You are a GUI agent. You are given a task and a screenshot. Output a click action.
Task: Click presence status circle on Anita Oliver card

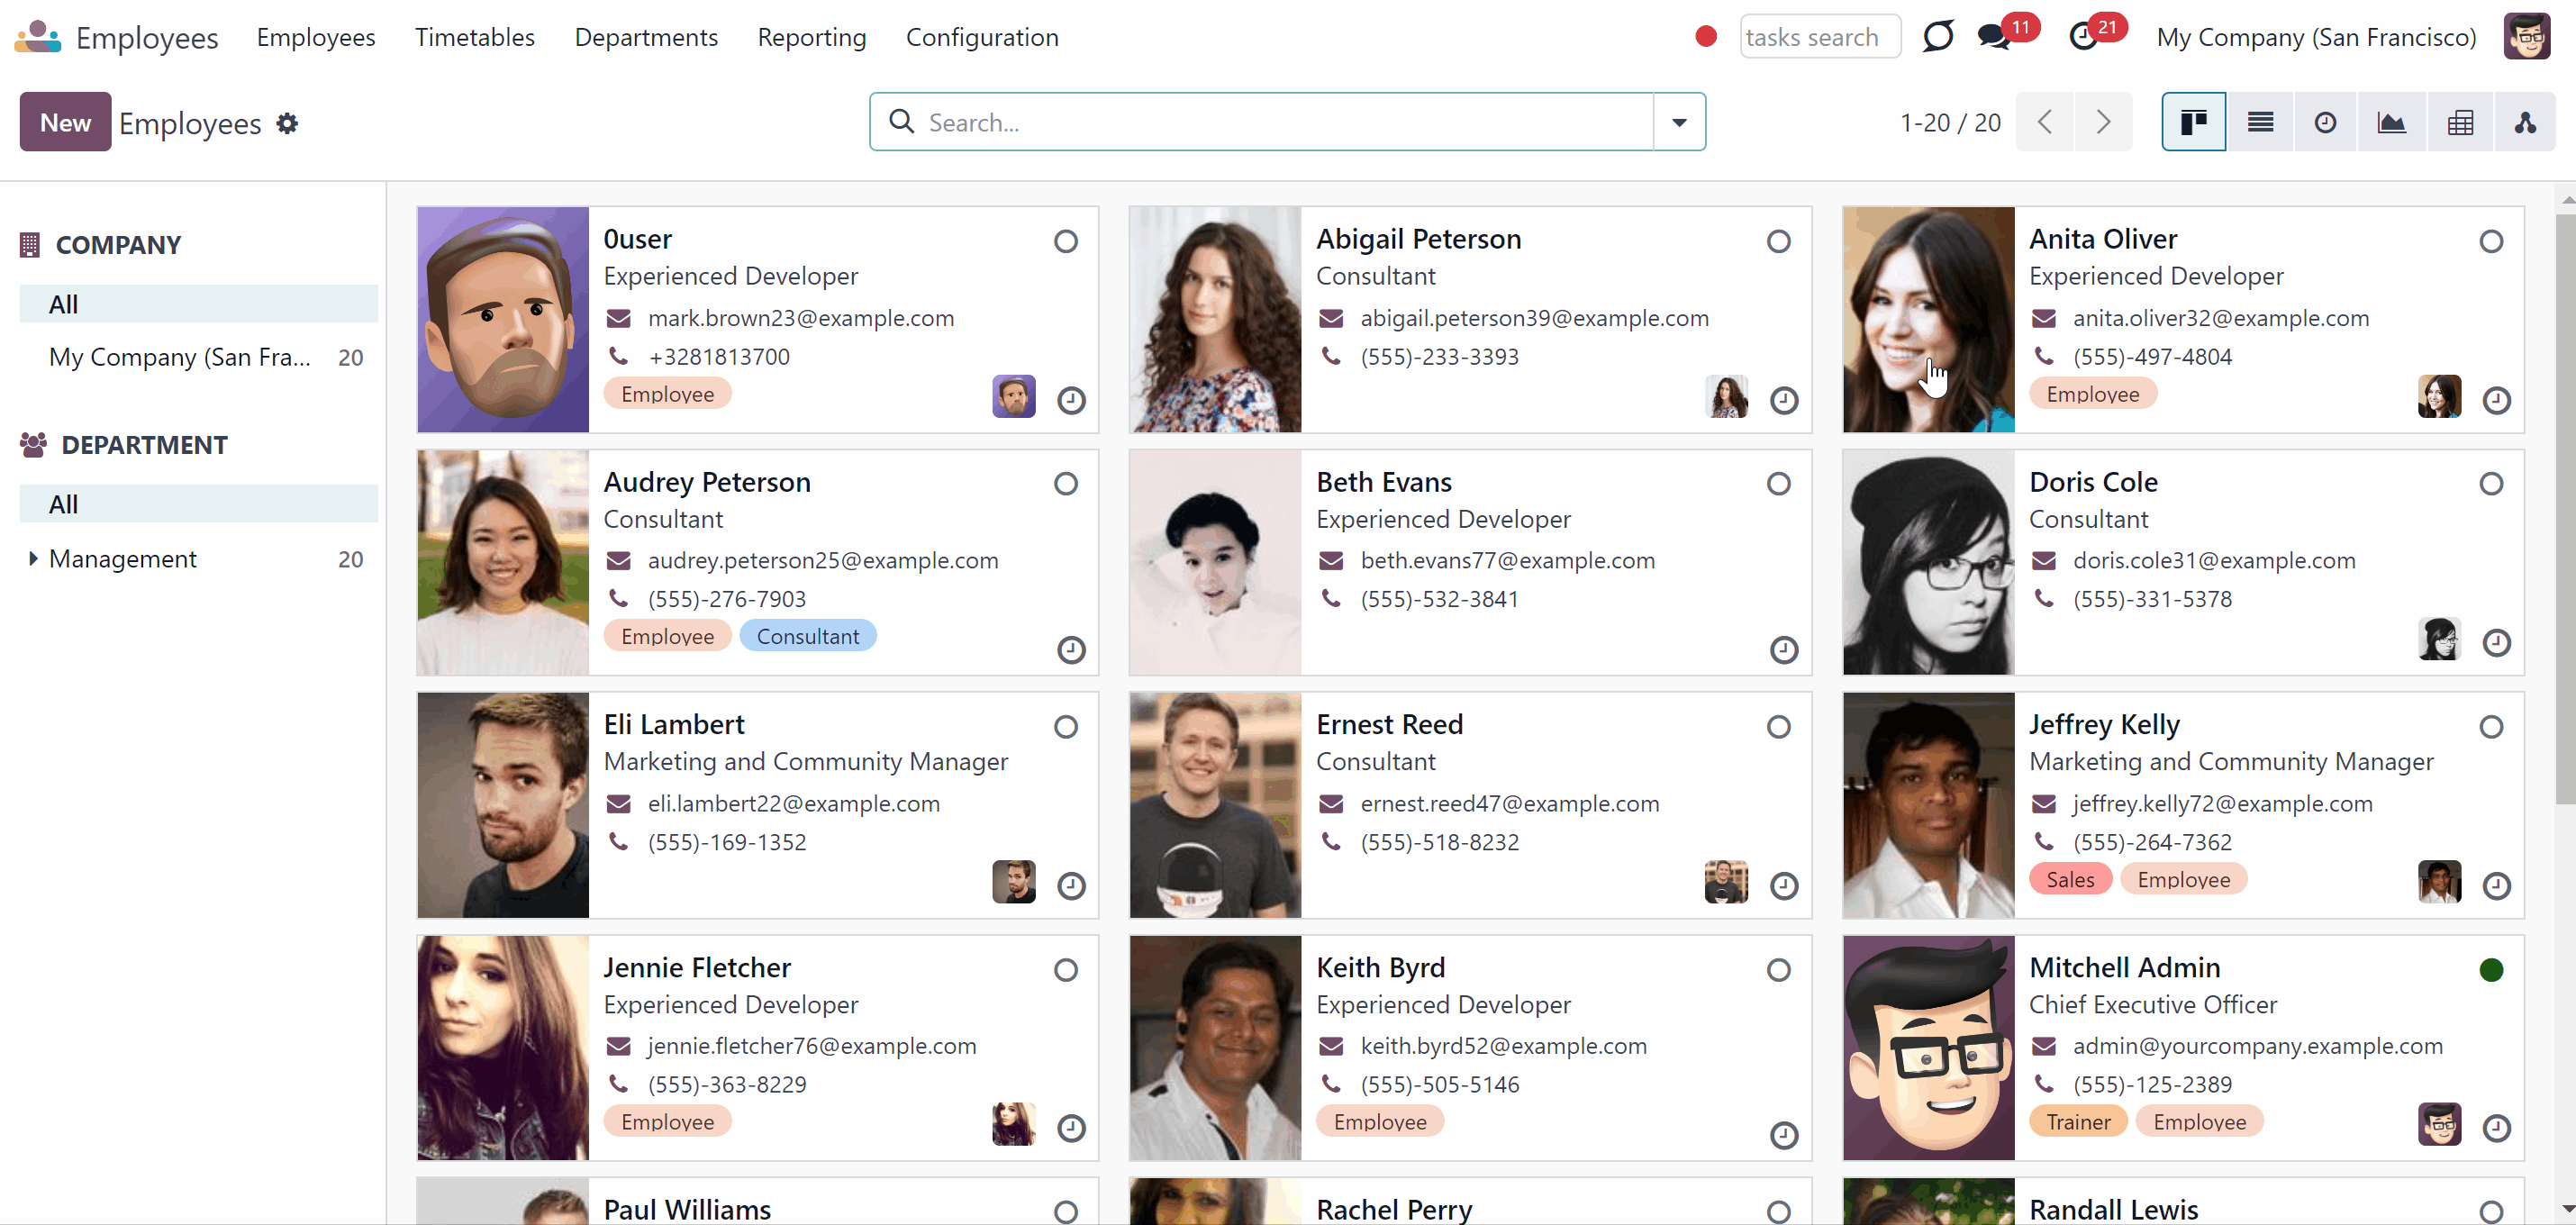[2492, 241]
